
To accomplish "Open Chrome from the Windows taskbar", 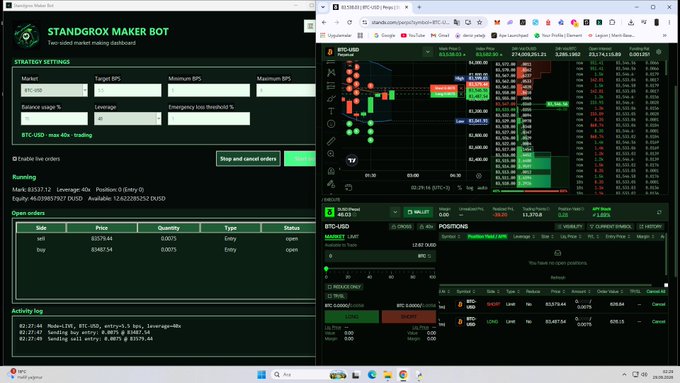I will pos(403,375).
